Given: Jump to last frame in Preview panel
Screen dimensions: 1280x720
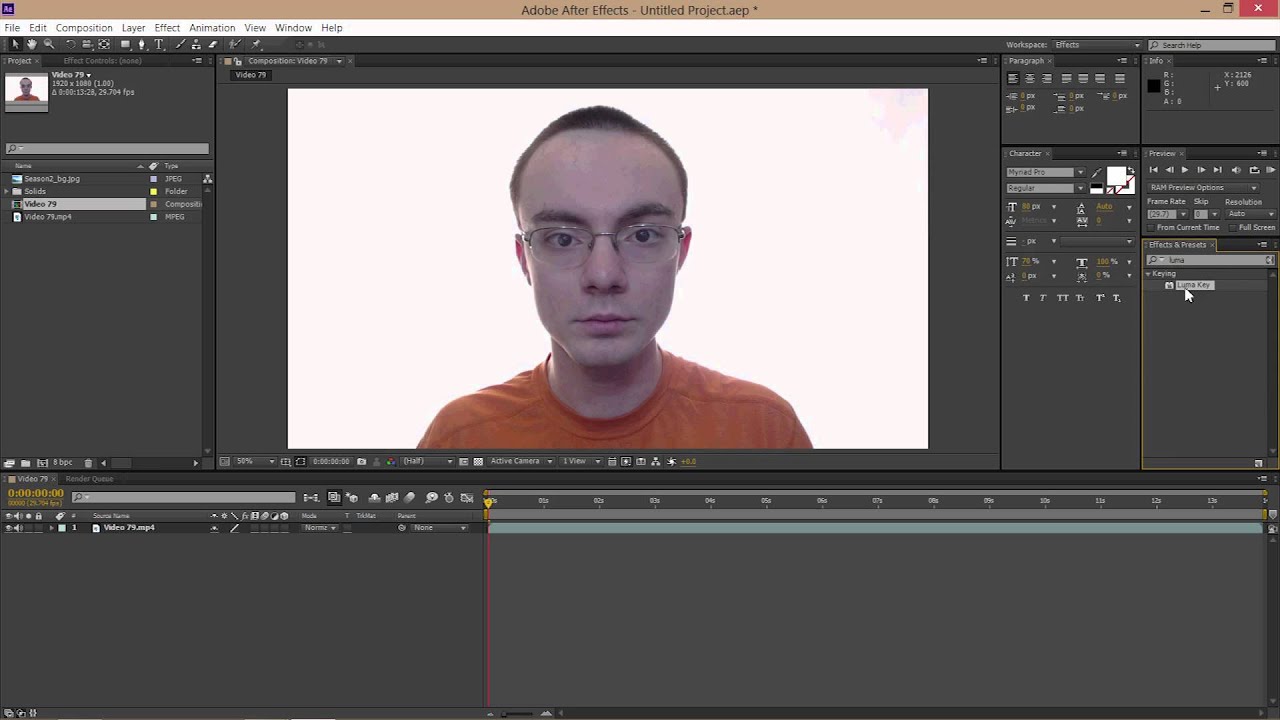Looking at the screenshot, I should (x=1217, y=170).
